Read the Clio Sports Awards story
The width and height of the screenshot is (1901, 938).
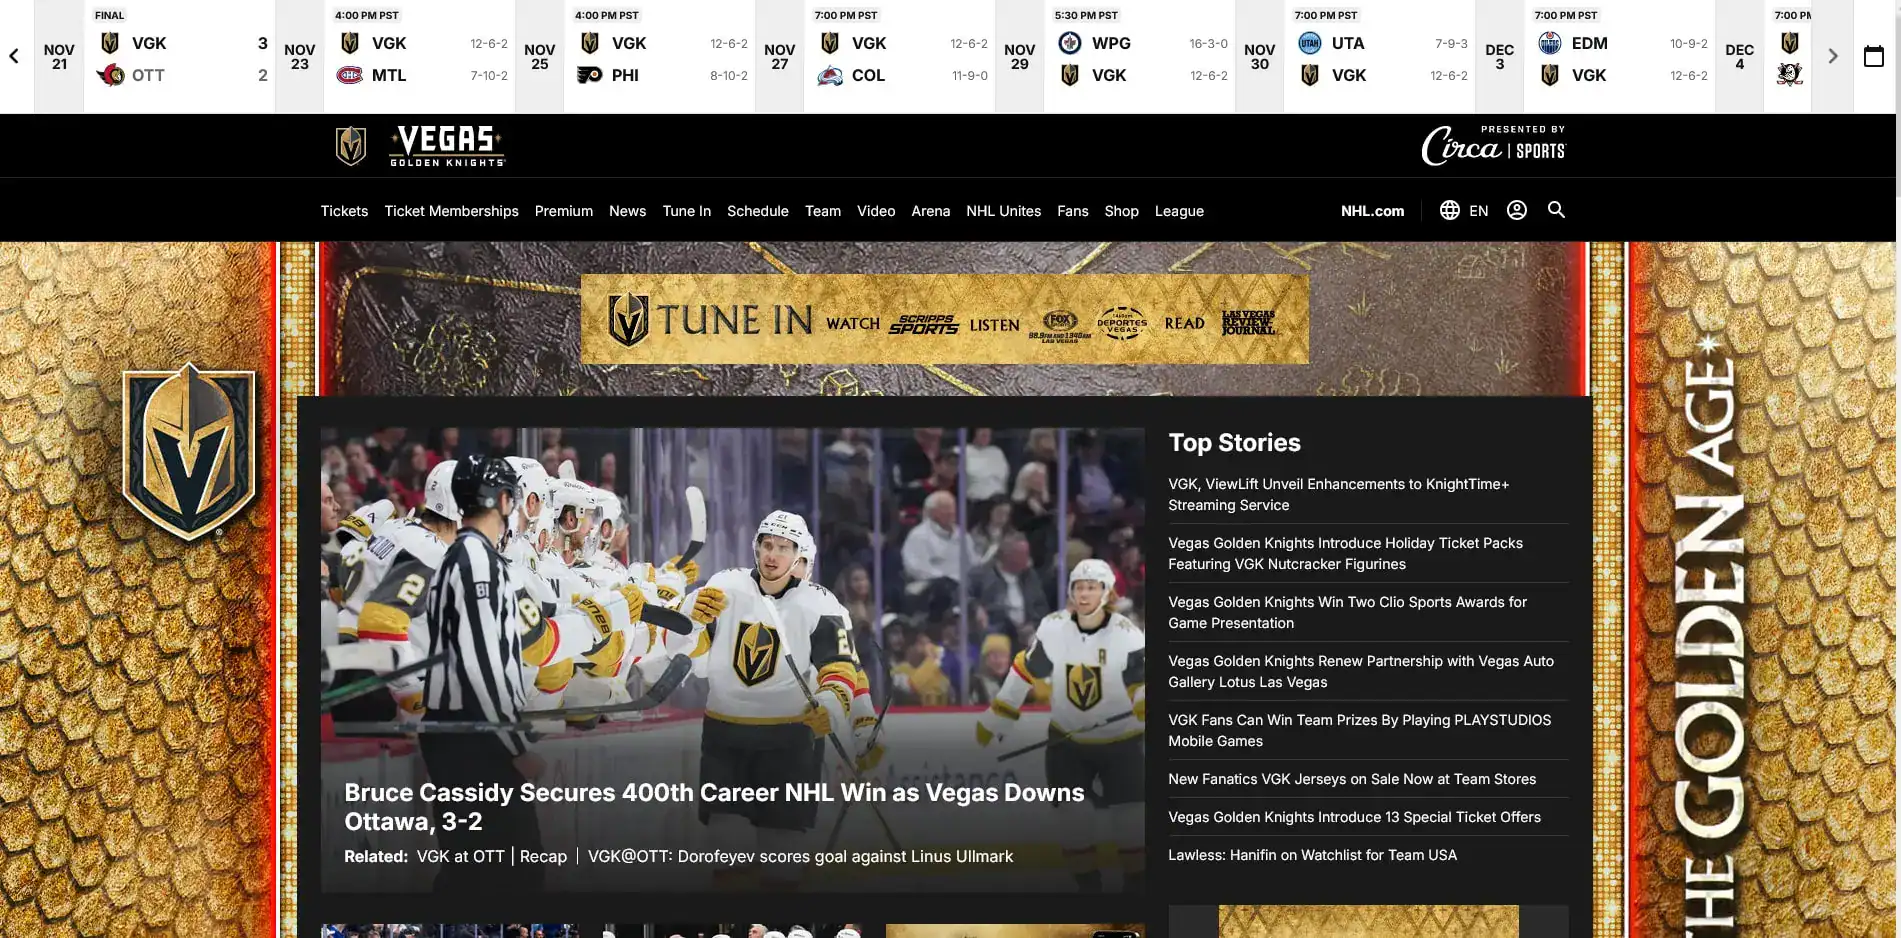(1348, 613)
